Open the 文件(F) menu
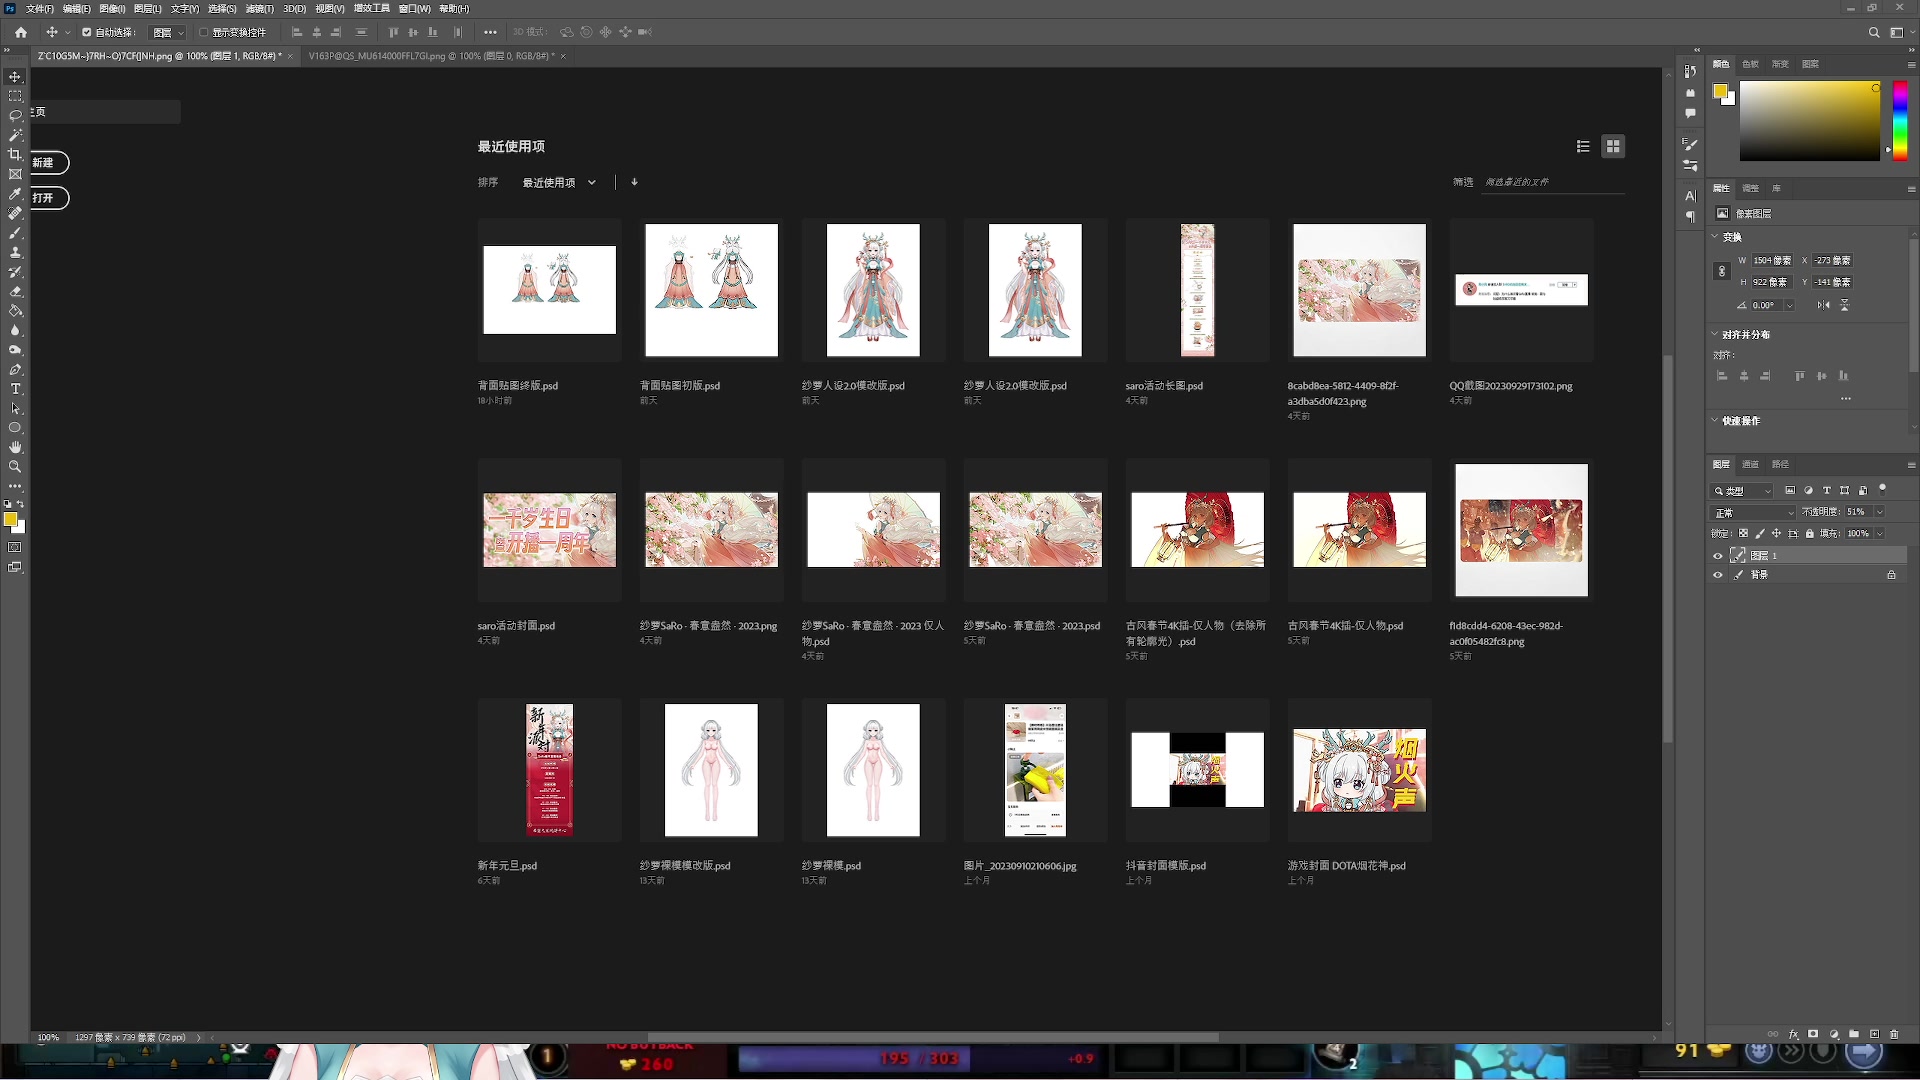Screen dimensions: 1920x1080 (x=40, y=8)
